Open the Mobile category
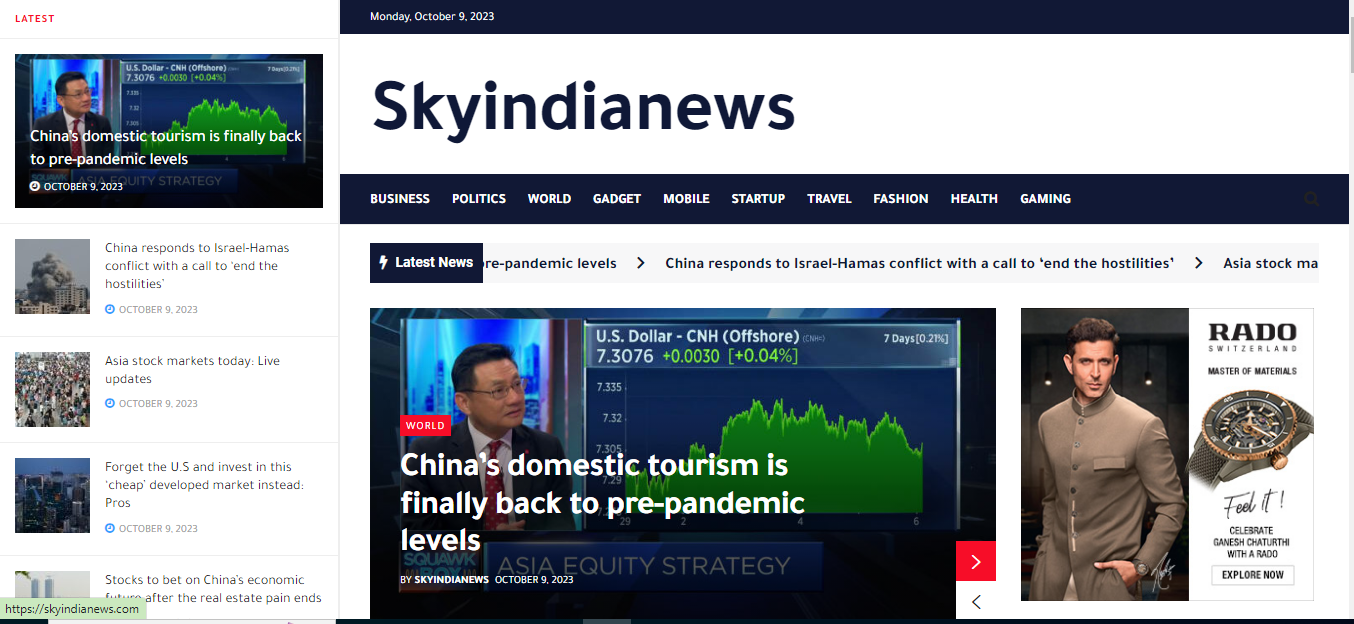Viewport: 1354px width, 624px height. (686, 199)
